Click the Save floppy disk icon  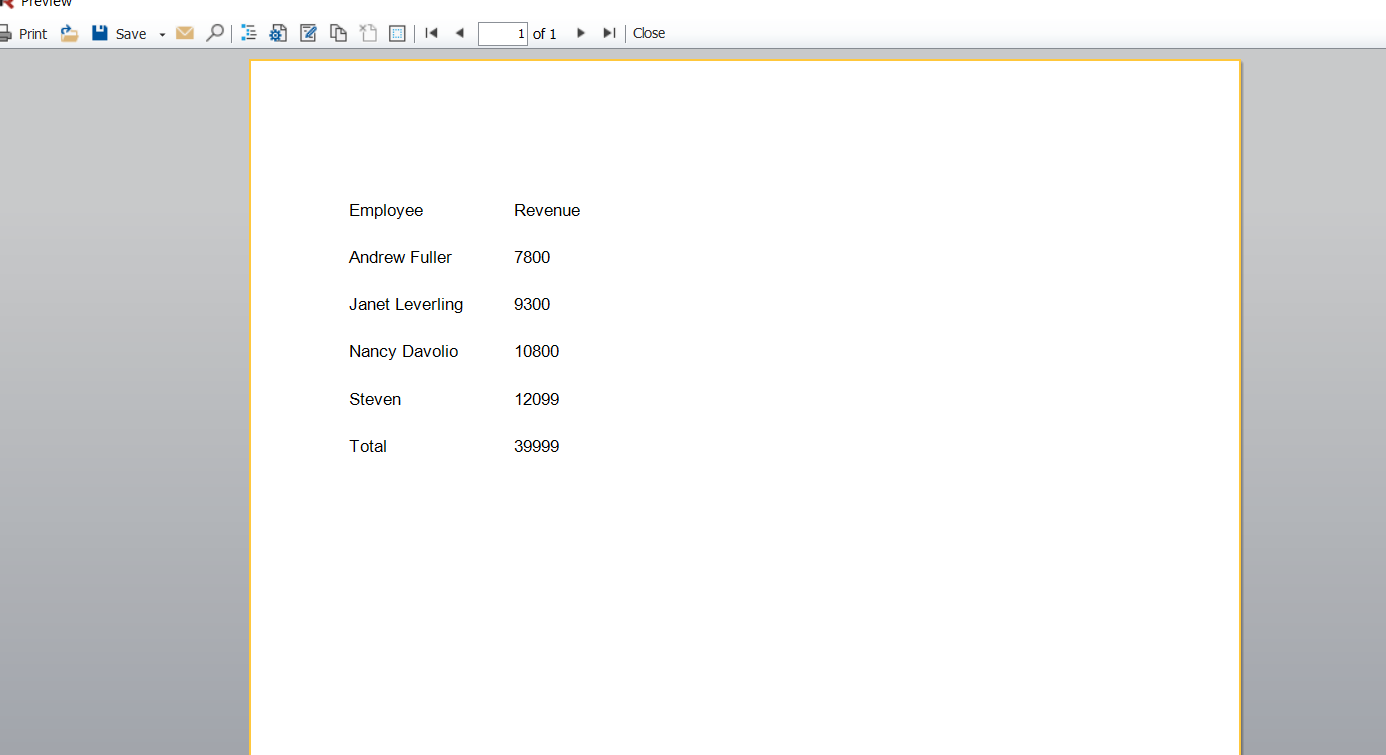pos(100,33)
